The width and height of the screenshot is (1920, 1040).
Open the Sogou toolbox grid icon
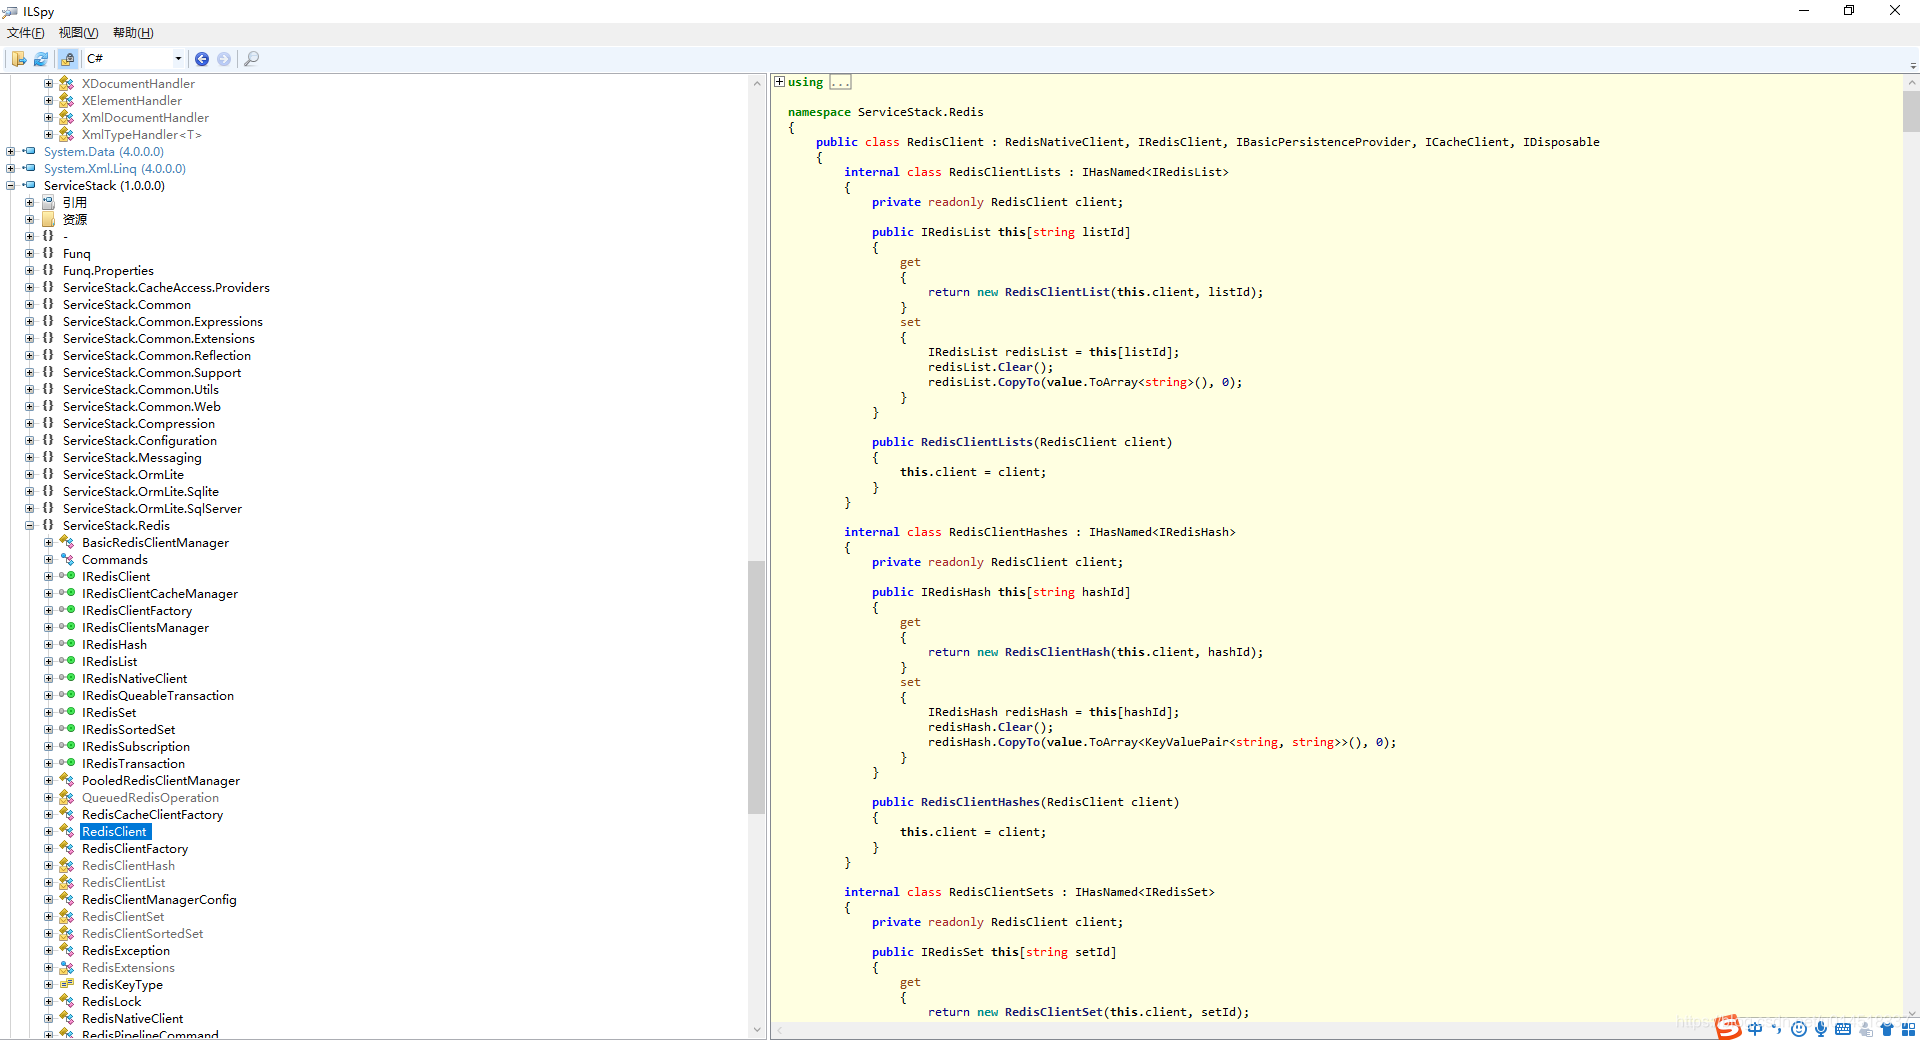click(x=1908, y=1029)
